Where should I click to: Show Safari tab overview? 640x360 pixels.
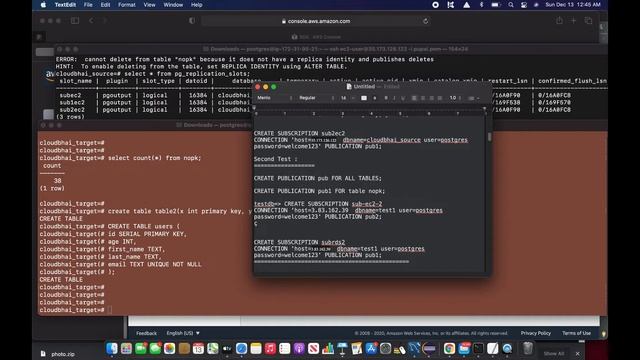coord(588,20)
